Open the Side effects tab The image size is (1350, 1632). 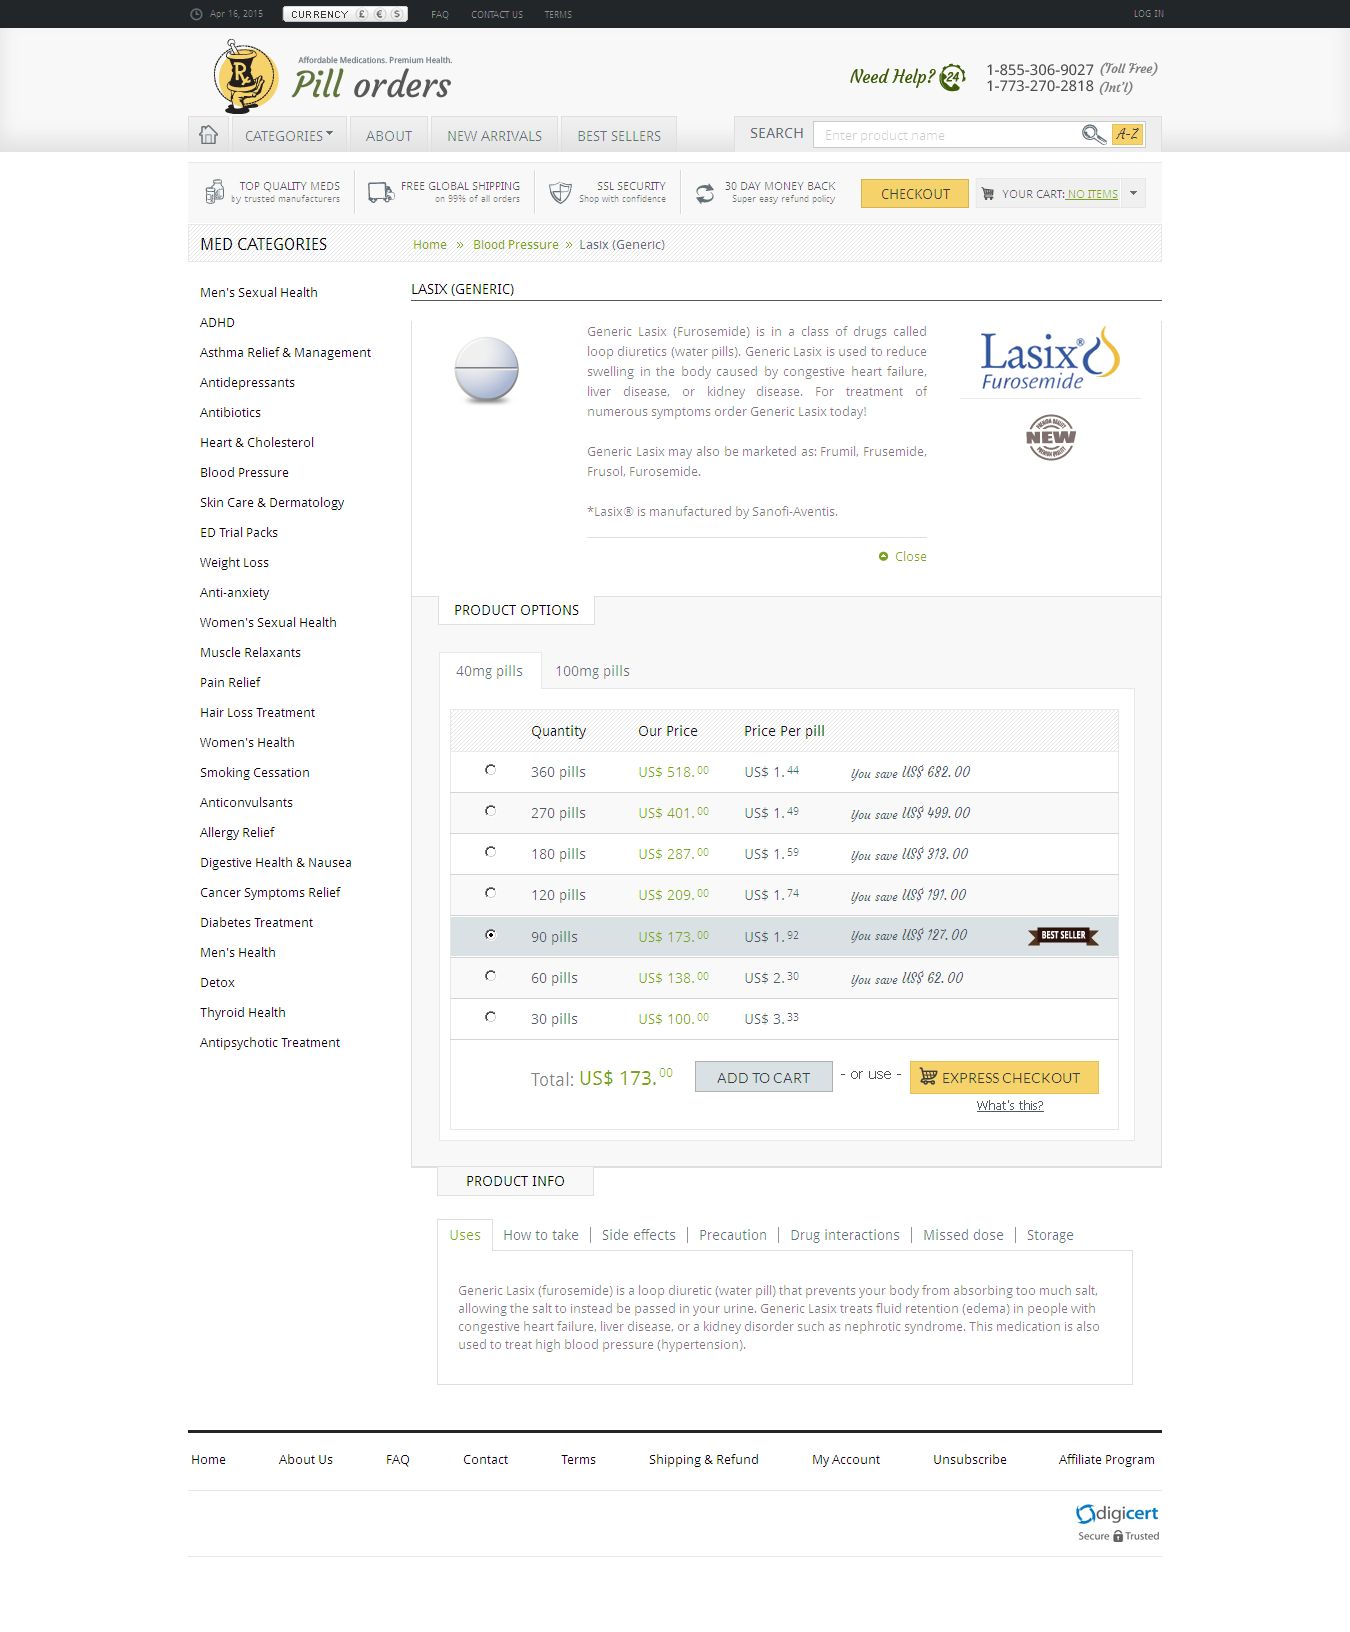pos(639,1235)
